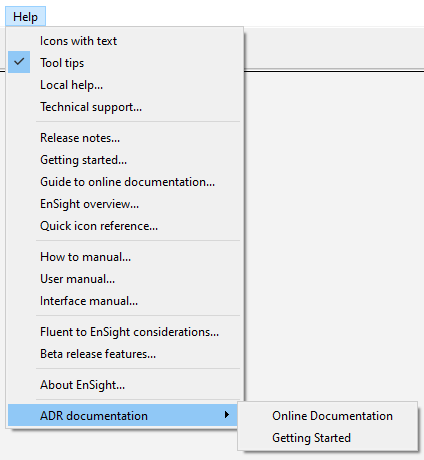Expand the ADR documentation submenu
Viewport: 424px width, 460px height.
pos(124,415)
